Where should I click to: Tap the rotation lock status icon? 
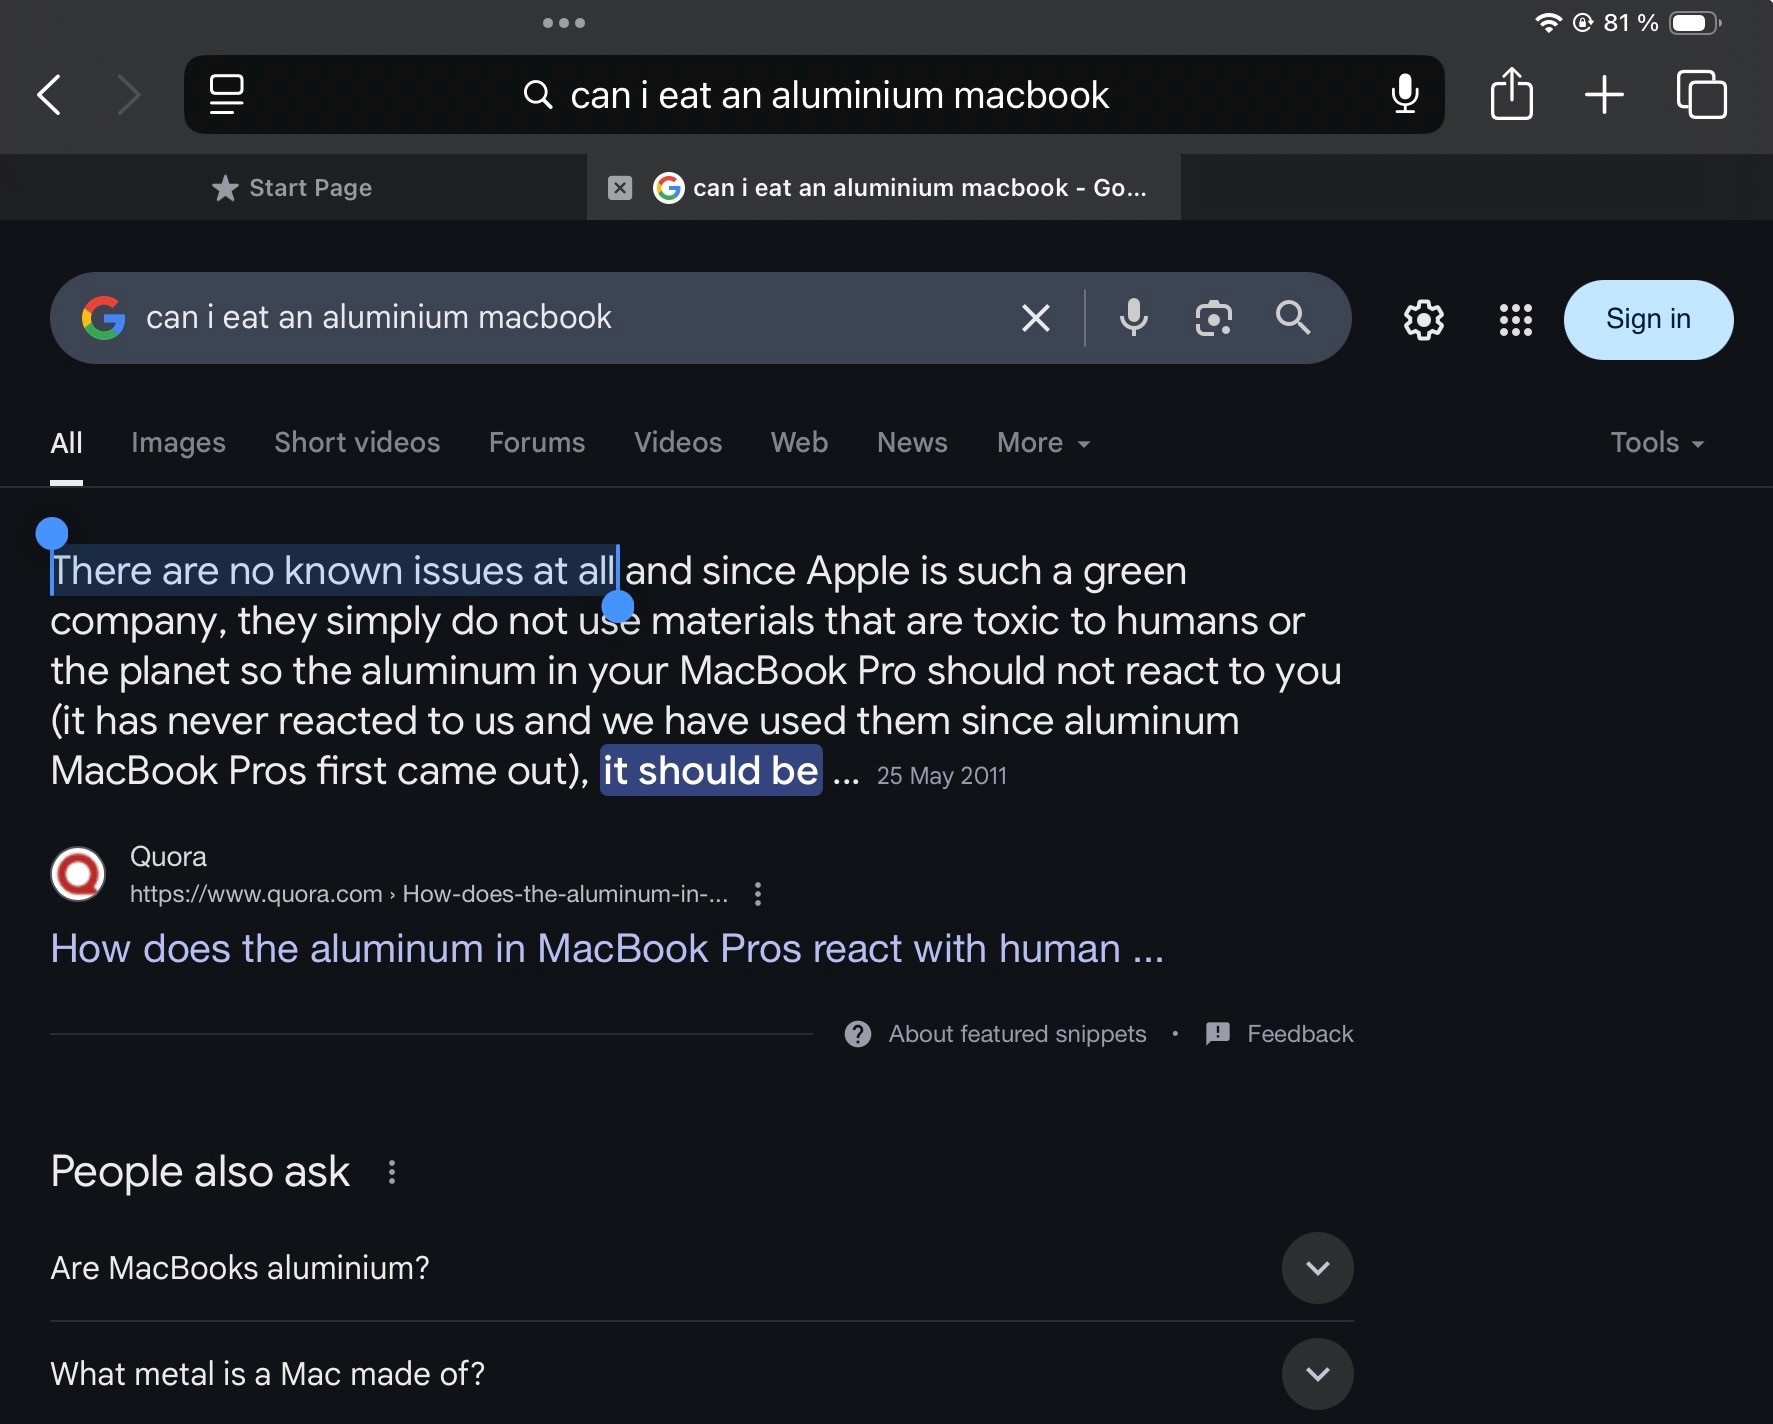[1583, 22]
